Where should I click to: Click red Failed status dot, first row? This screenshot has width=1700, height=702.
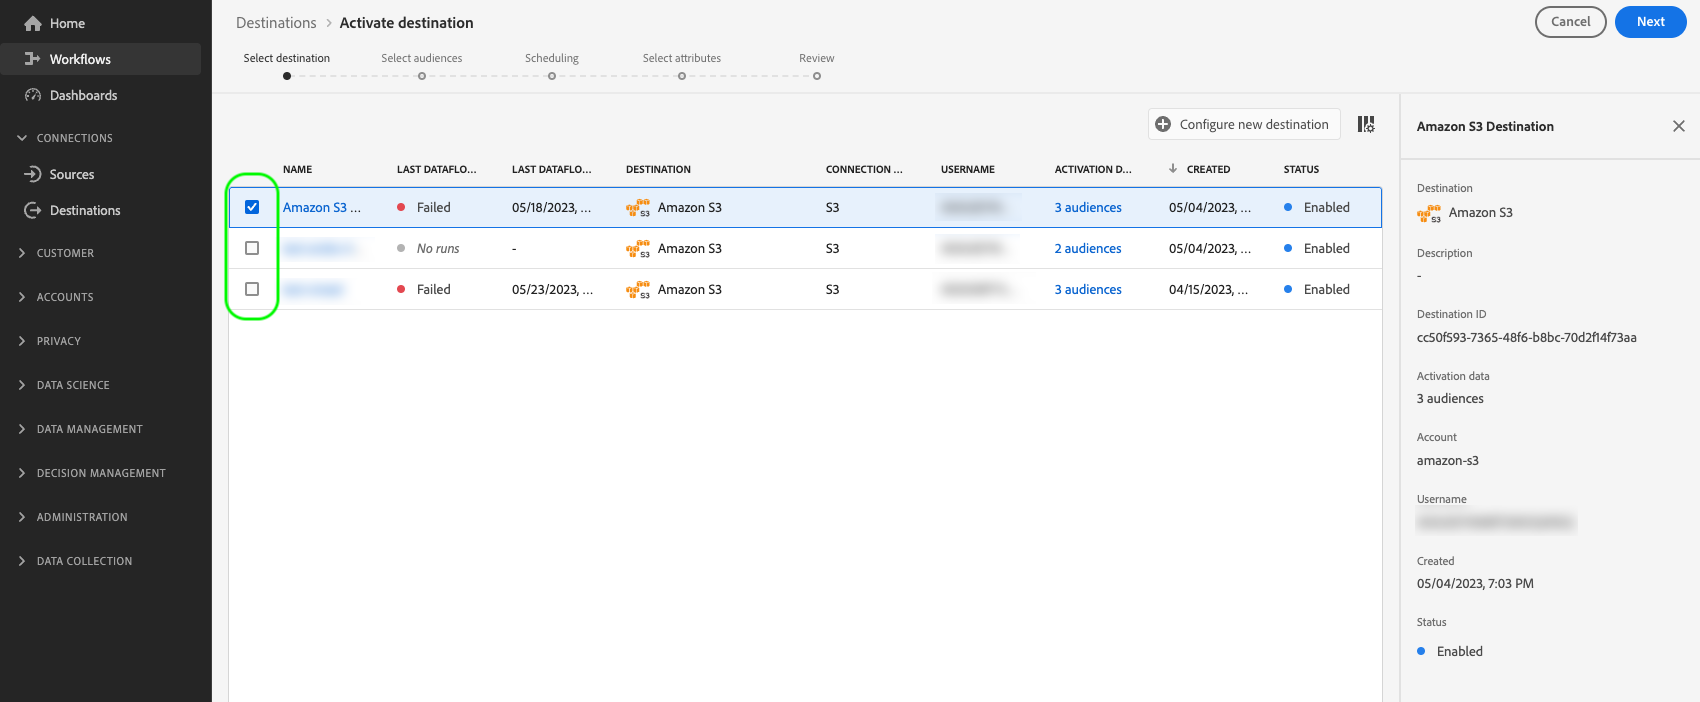[401, 207]
